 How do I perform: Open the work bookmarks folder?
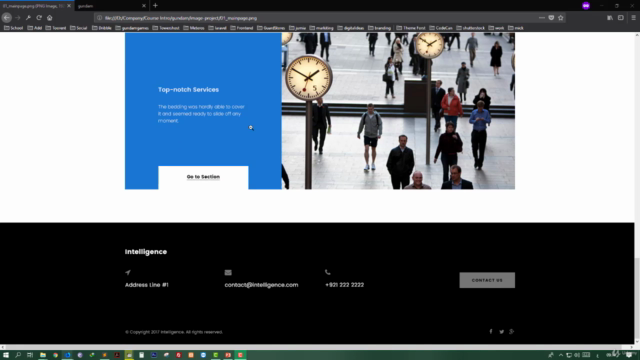tap(496, 28)
